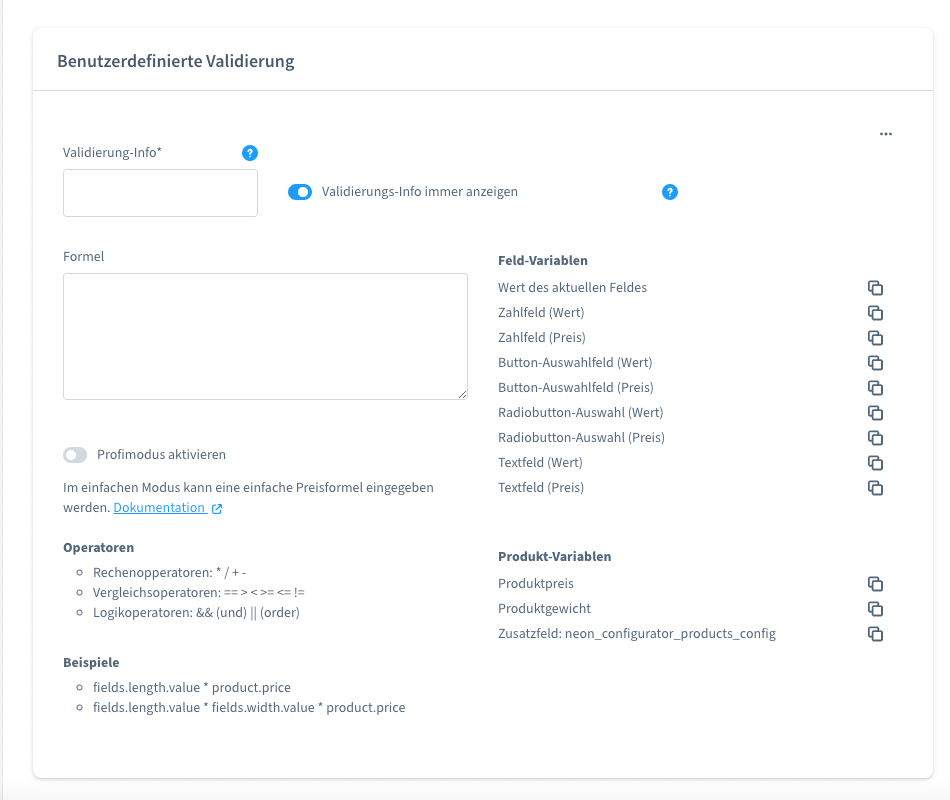The image size is (950, 800).
Task: Click into the Validierung-Info input field
Action: (160, 193)
